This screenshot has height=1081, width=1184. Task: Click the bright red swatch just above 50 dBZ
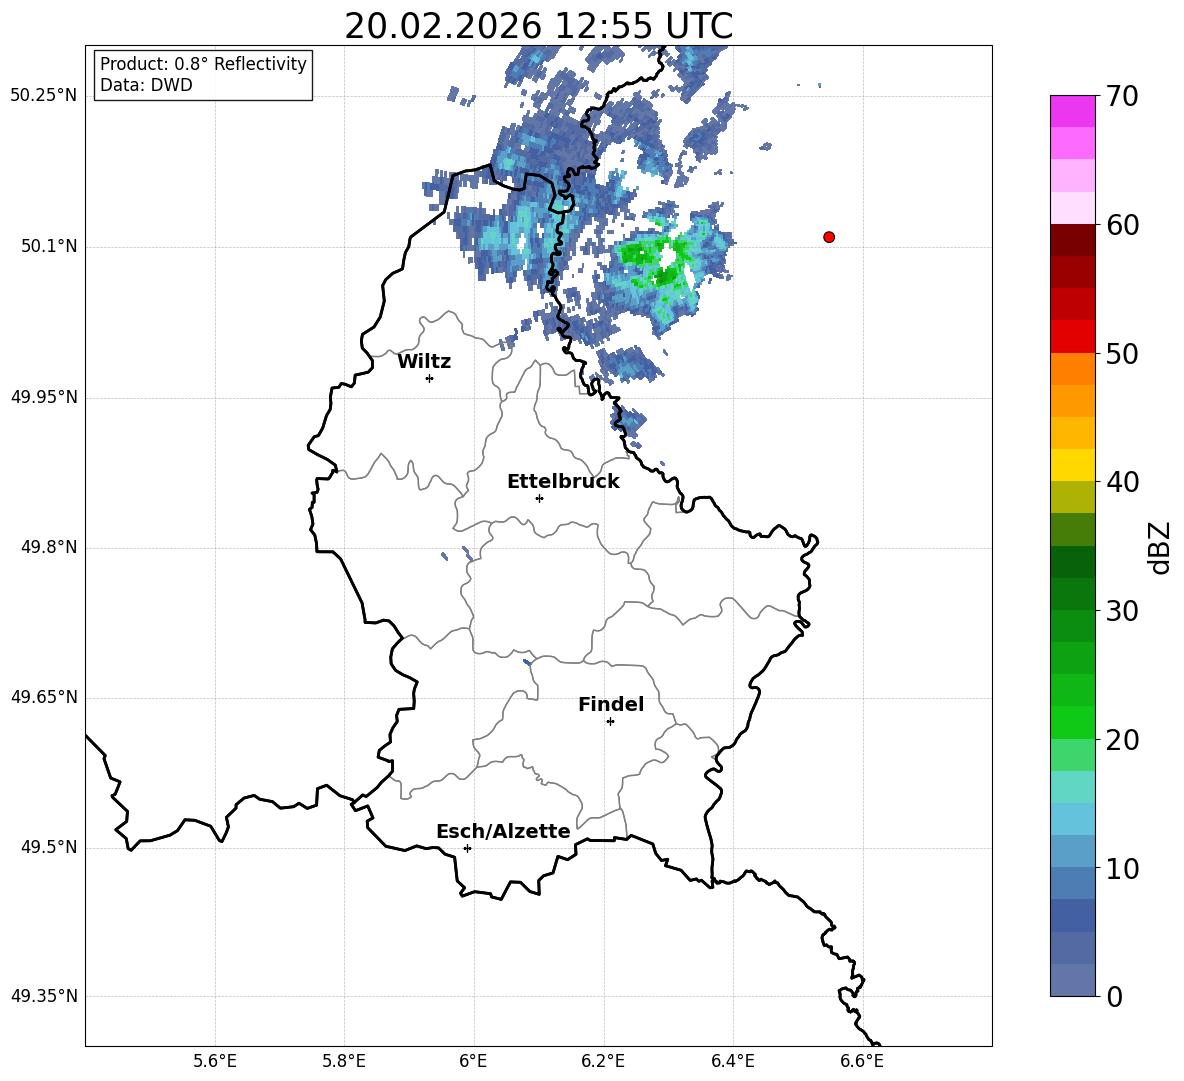(x=1072, y=337)
